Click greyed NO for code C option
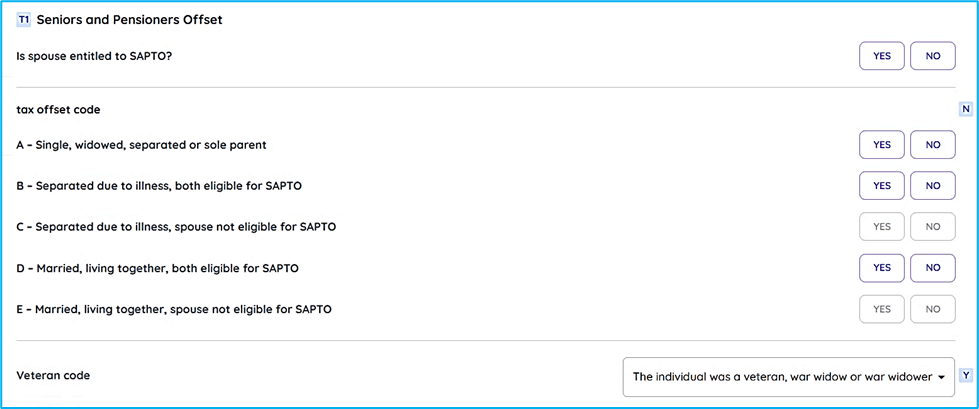Screen dimensions: 979x409 tap(933, 227)
